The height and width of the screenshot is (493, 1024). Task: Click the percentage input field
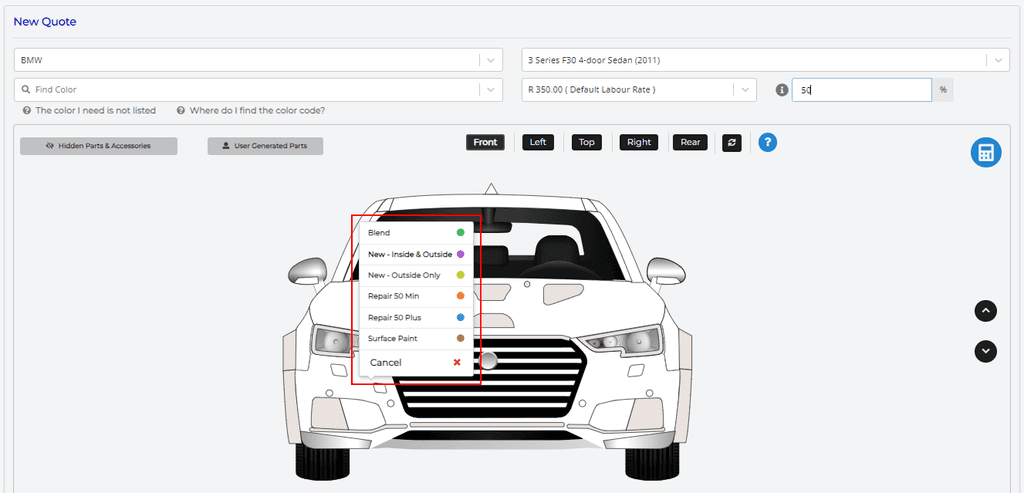point(862,90)
